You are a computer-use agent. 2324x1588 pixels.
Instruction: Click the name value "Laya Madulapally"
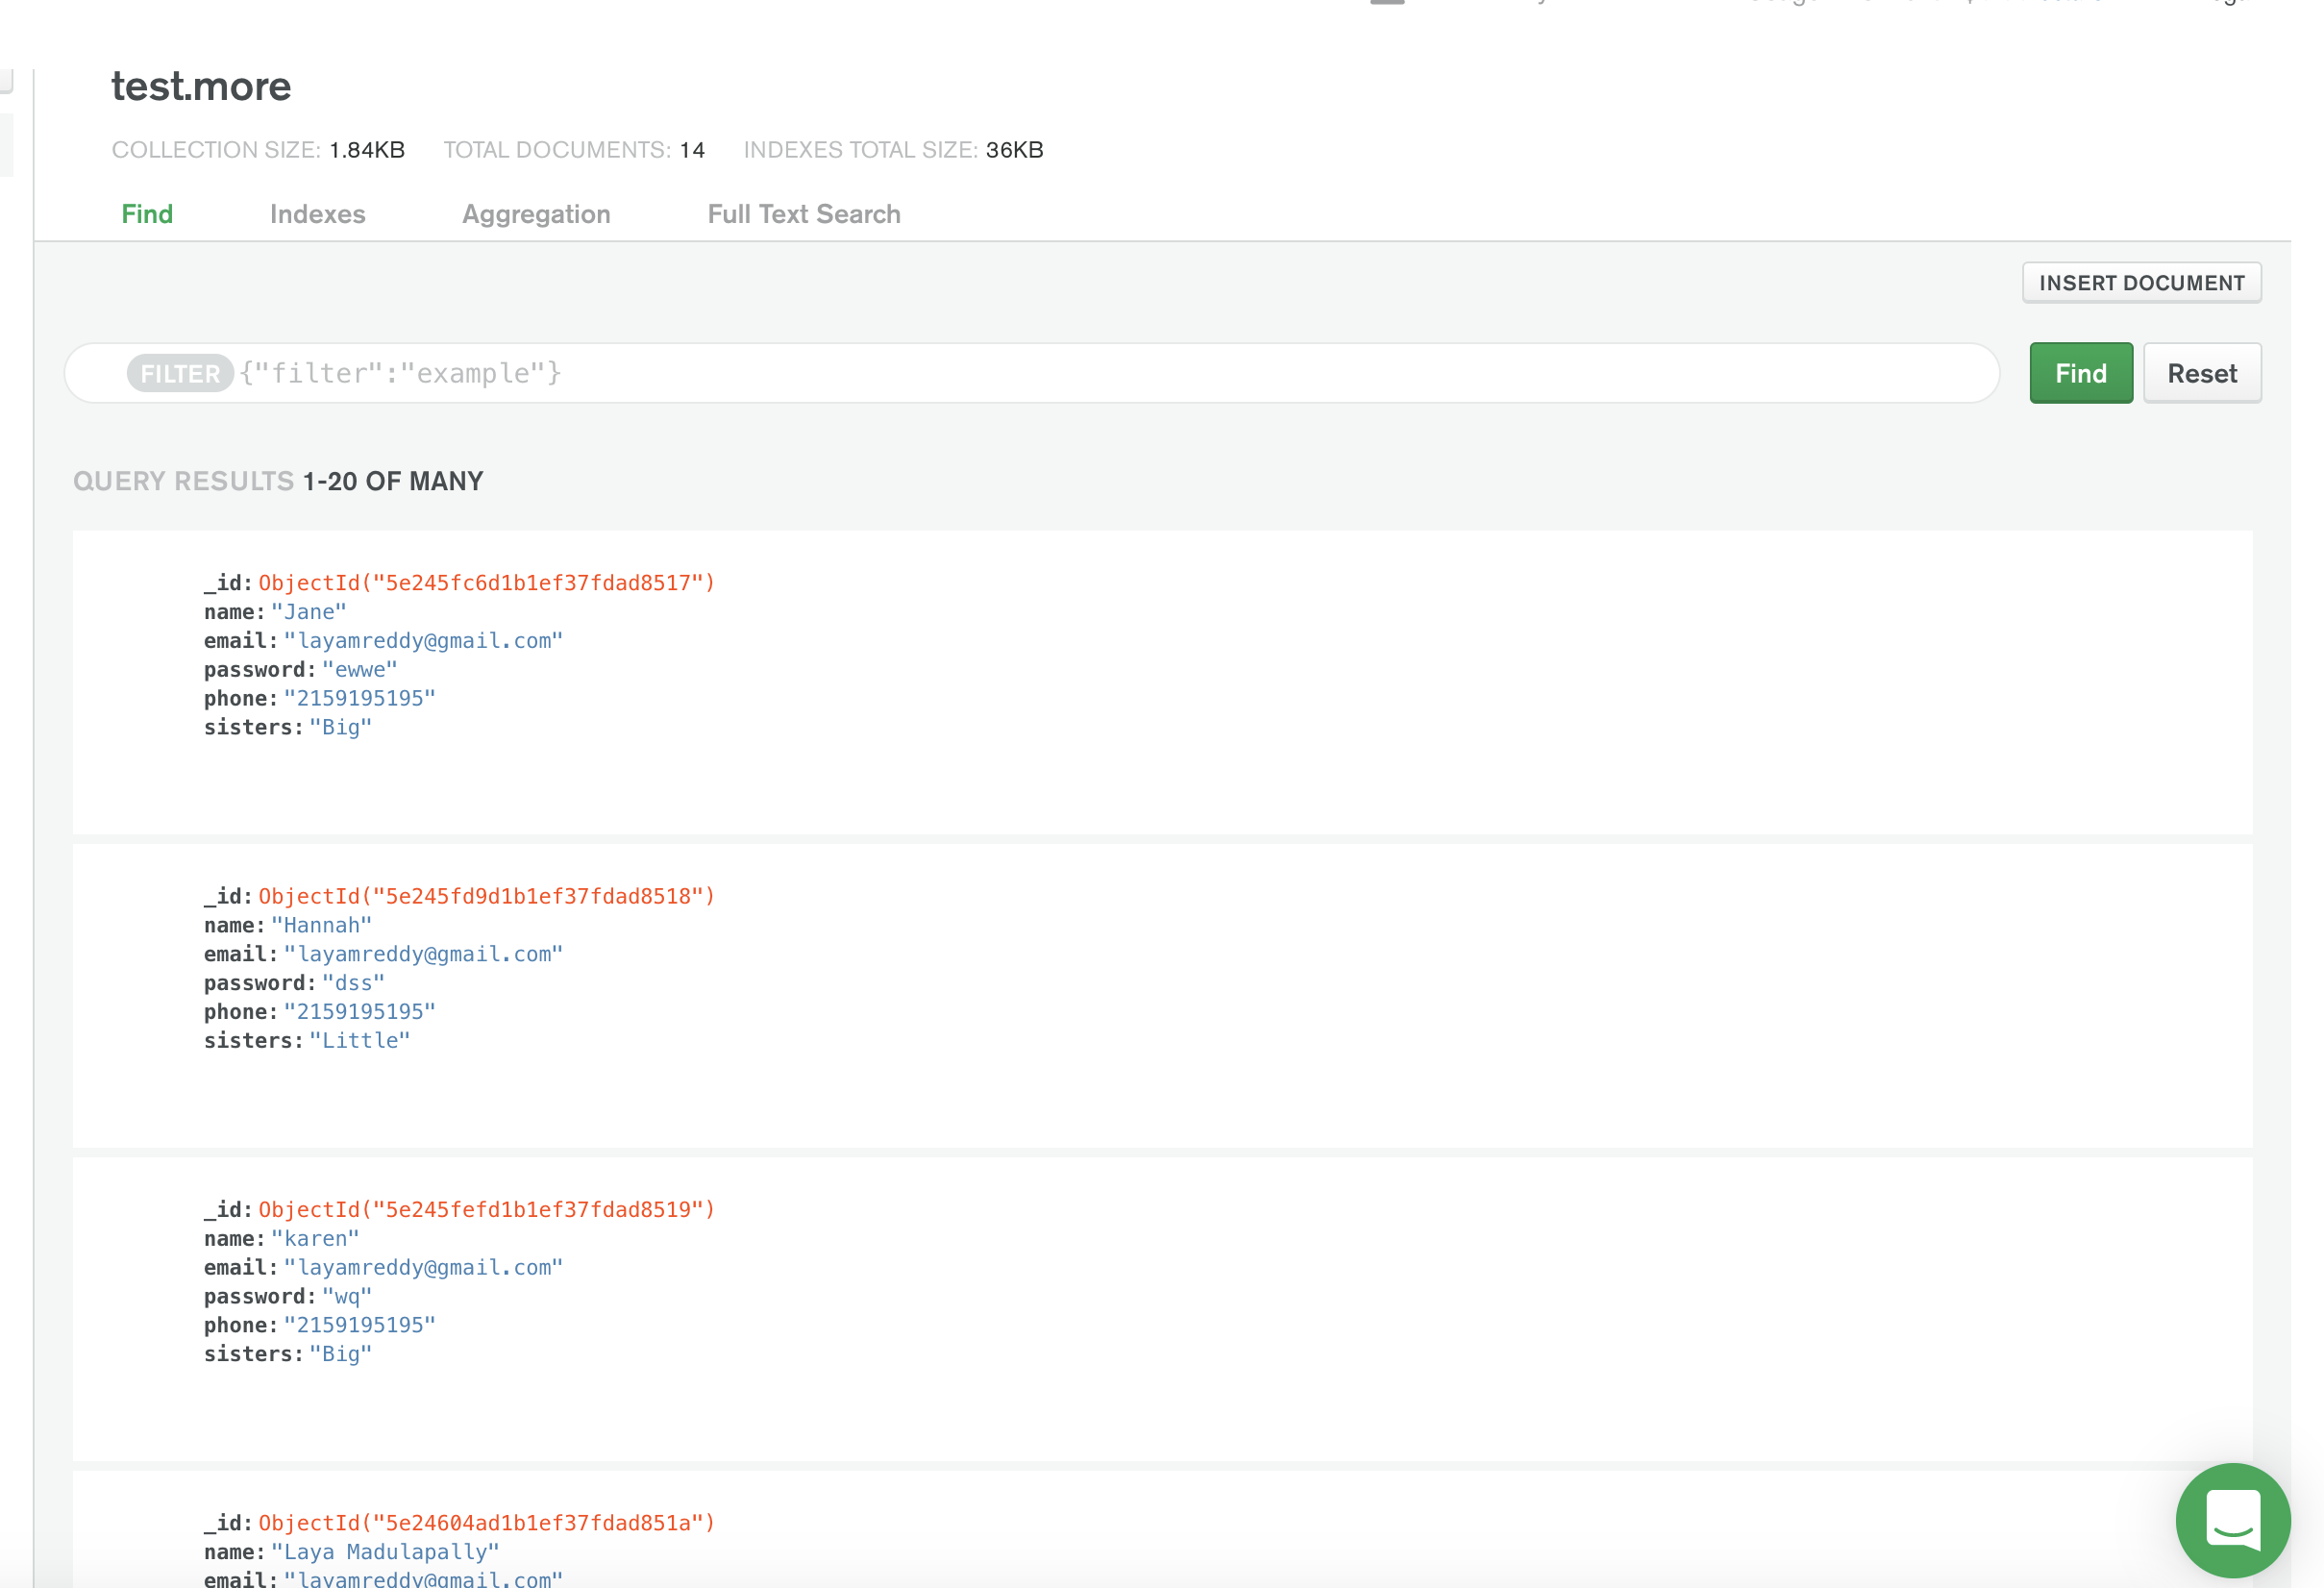click(385, 1551)
